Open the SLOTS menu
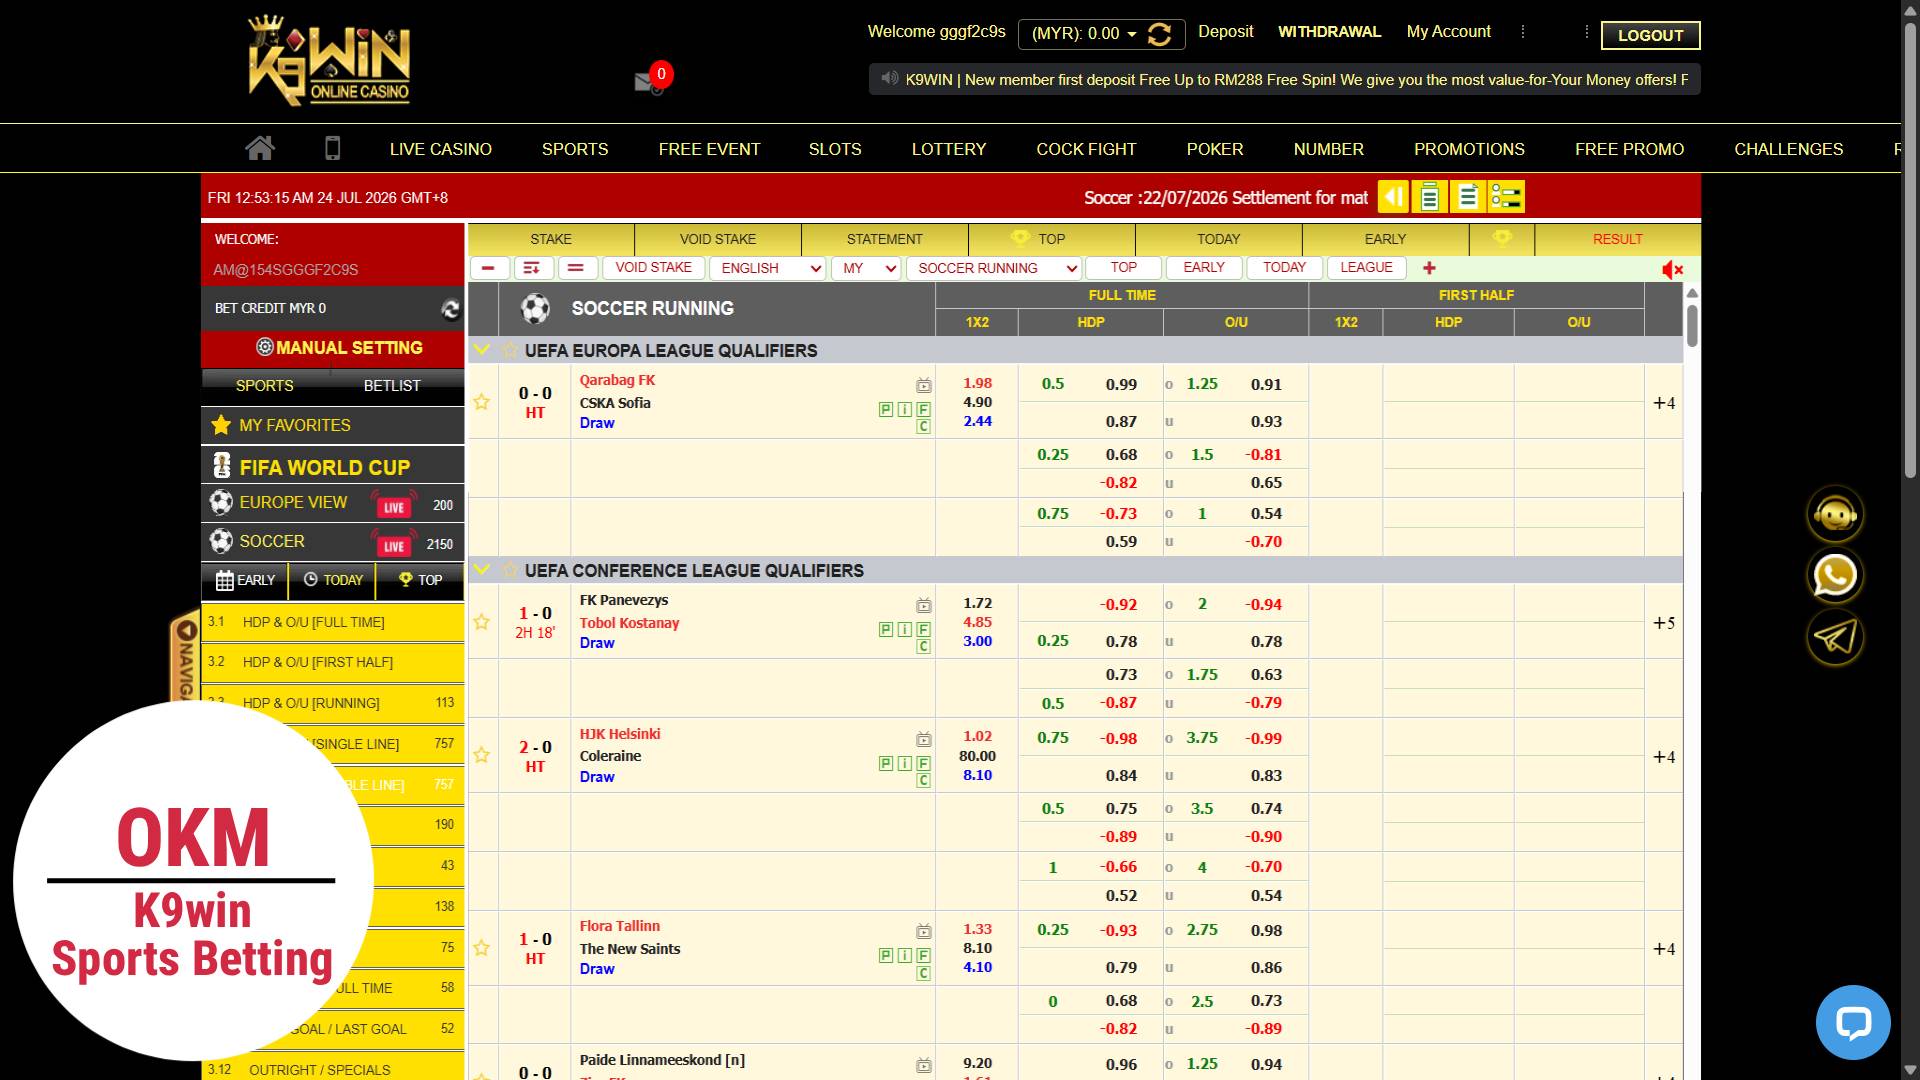Screen dimensions: 1920x1080 (835, 149)
